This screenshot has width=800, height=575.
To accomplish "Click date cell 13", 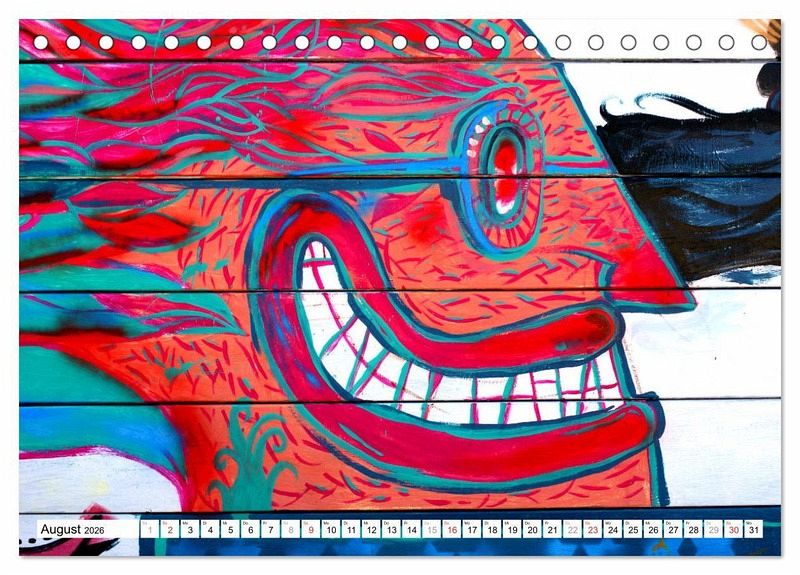I will point(391,529).
